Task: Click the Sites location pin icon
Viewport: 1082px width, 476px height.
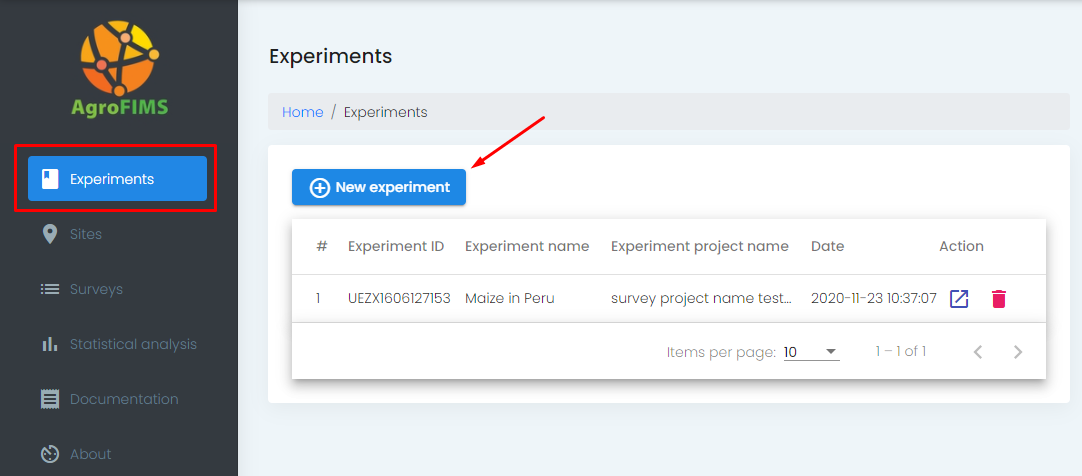Action: pyautogui.click(x=50, y=234)
